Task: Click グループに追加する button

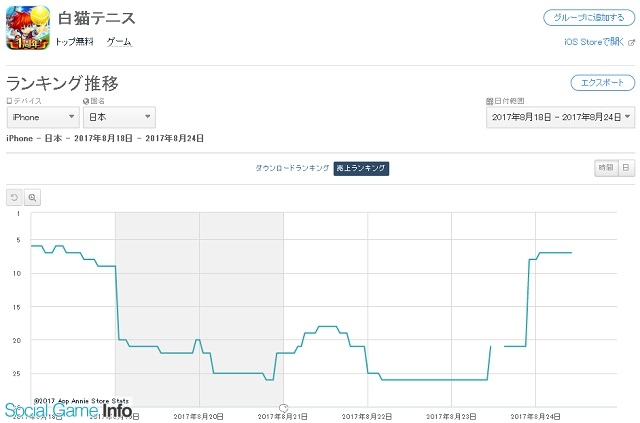Action: click(x=588, y=18)
